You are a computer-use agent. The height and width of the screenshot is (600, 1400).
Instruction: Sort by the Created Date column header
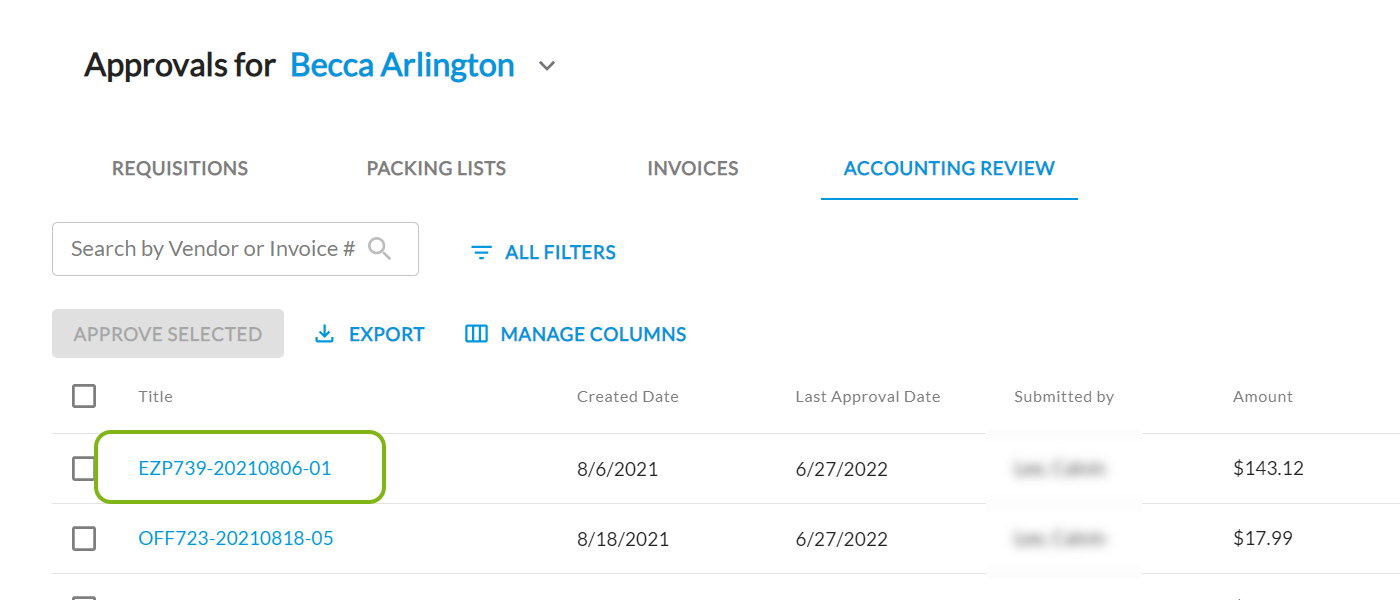point(627,396)
